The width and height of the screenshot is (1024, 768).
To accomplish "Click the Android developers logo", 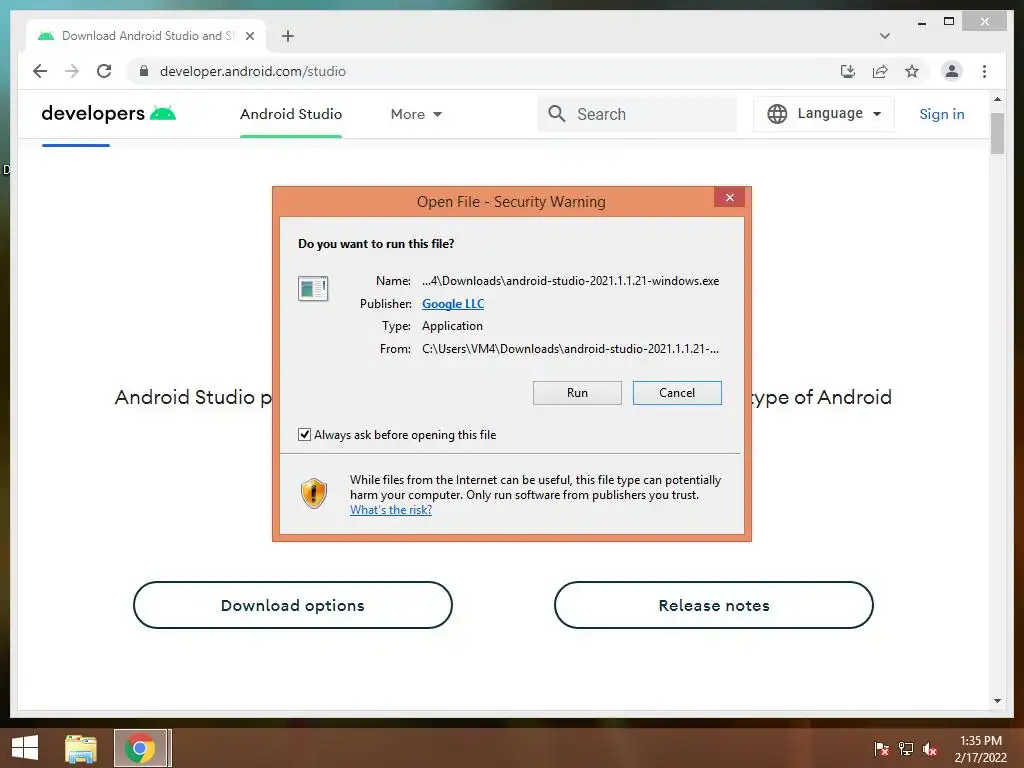I will pos(108,114).
